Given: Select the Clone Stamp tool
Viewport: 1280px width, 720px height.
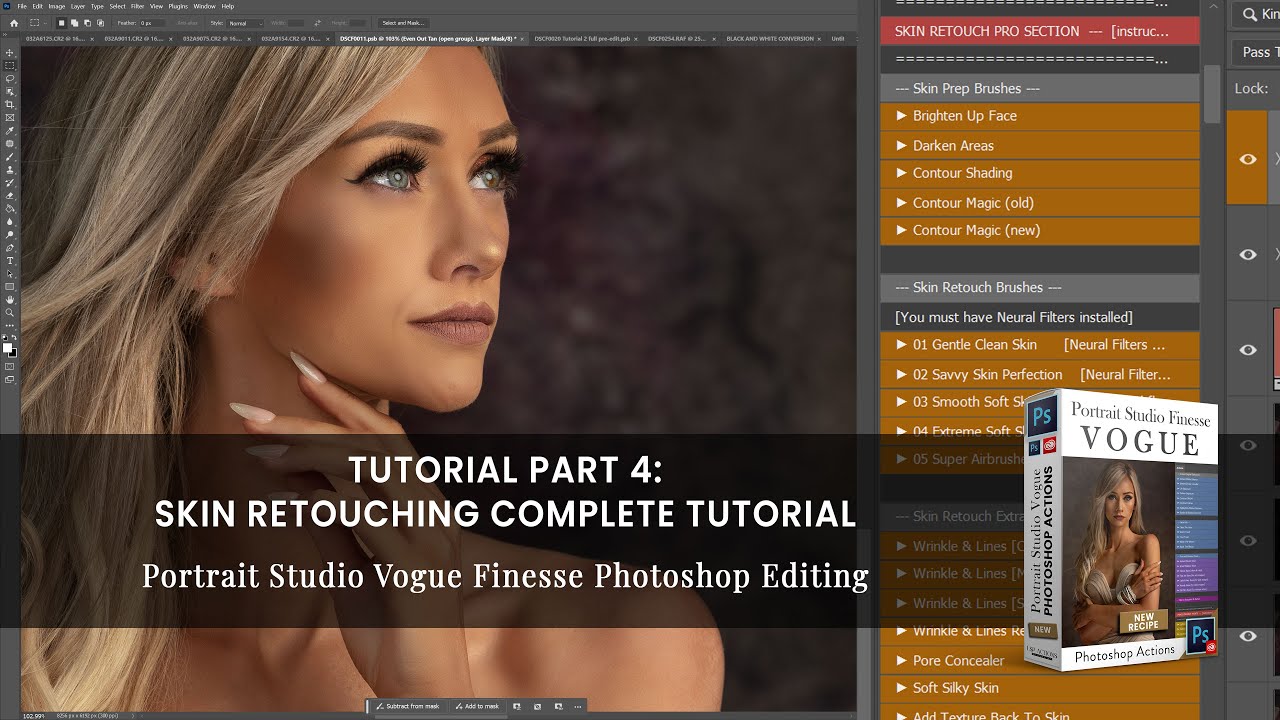Looking at the screenshot, I should pyautogui.click(x=10, y=169).
